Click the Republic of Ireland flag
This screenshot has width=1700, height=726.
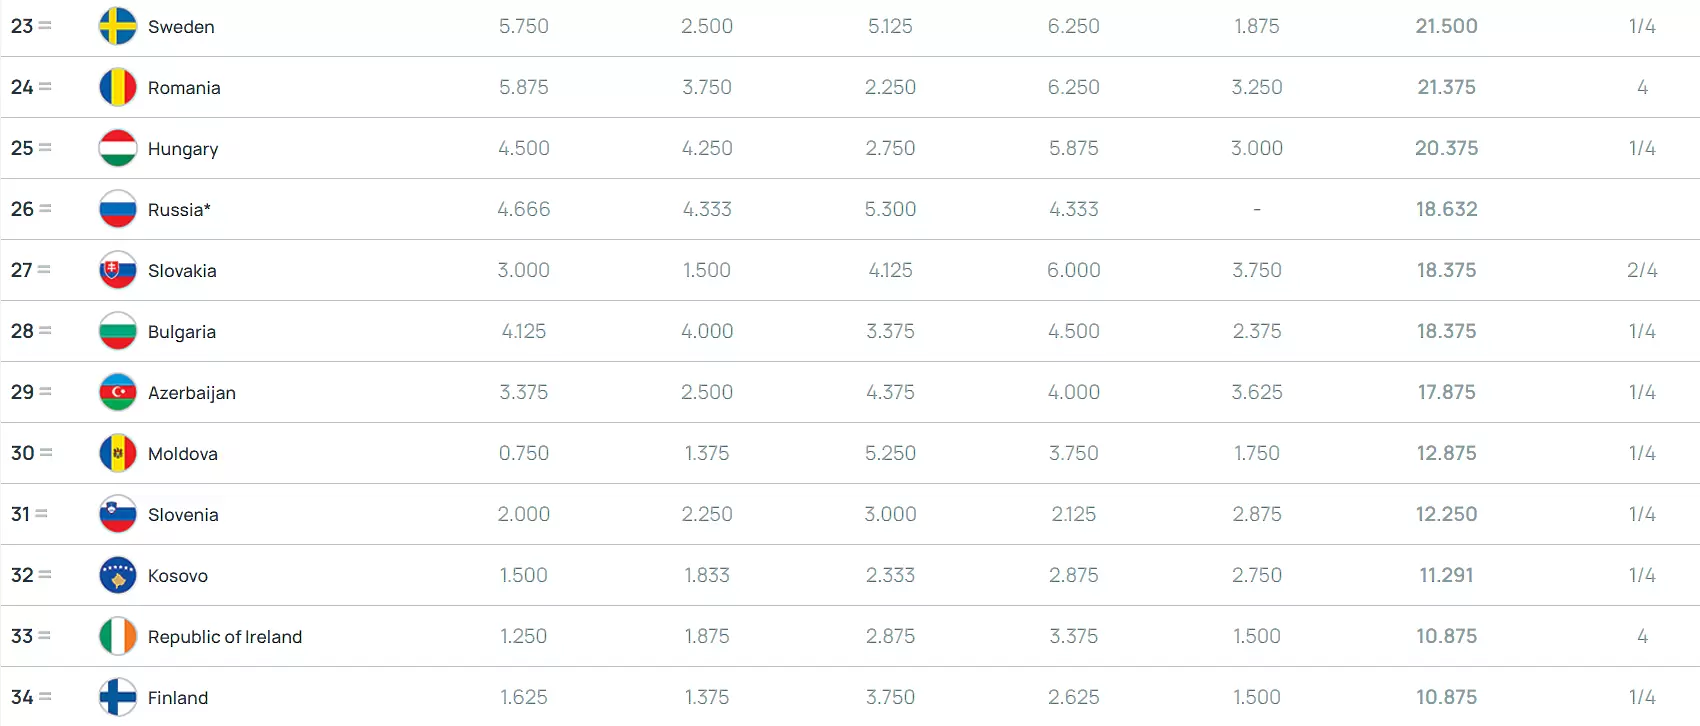point(118,636)
